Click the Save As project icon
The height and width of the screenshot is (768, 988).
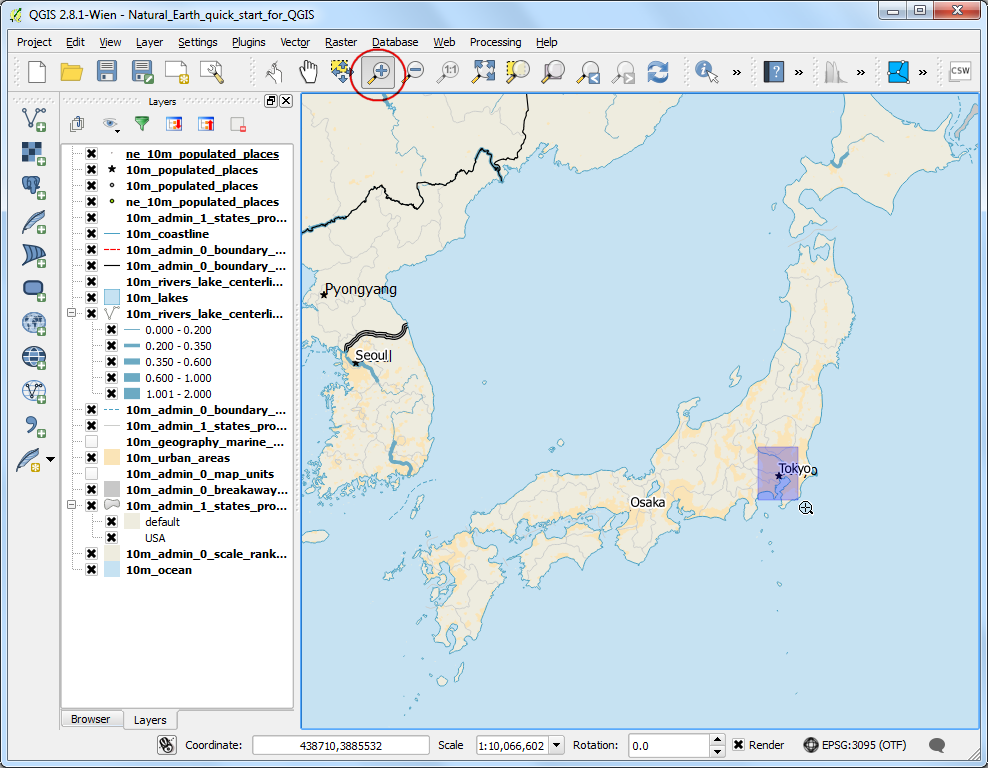[142, 72]
